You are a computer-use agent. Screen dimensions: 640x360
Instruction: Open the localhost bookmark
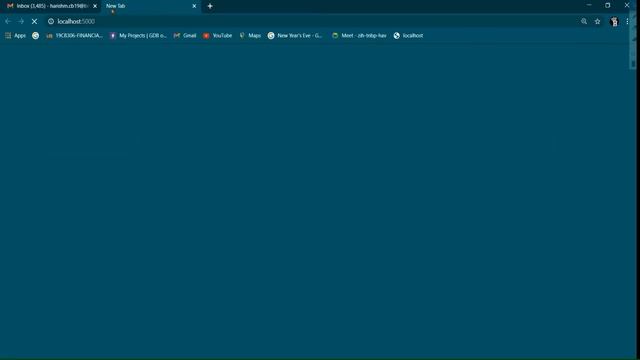tap(408, 36)
